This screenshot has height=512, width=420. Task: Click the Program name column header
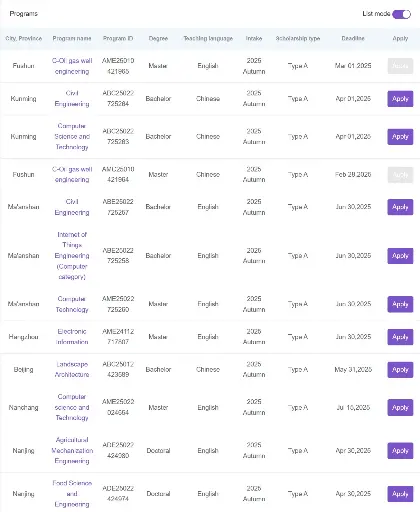(x=72, y=39)
